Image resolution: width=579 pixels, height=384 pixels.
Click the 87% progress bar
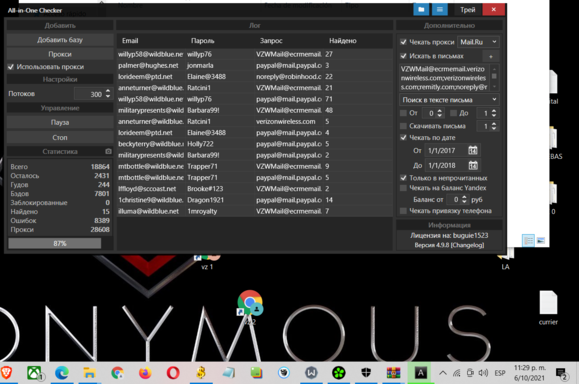55,243
